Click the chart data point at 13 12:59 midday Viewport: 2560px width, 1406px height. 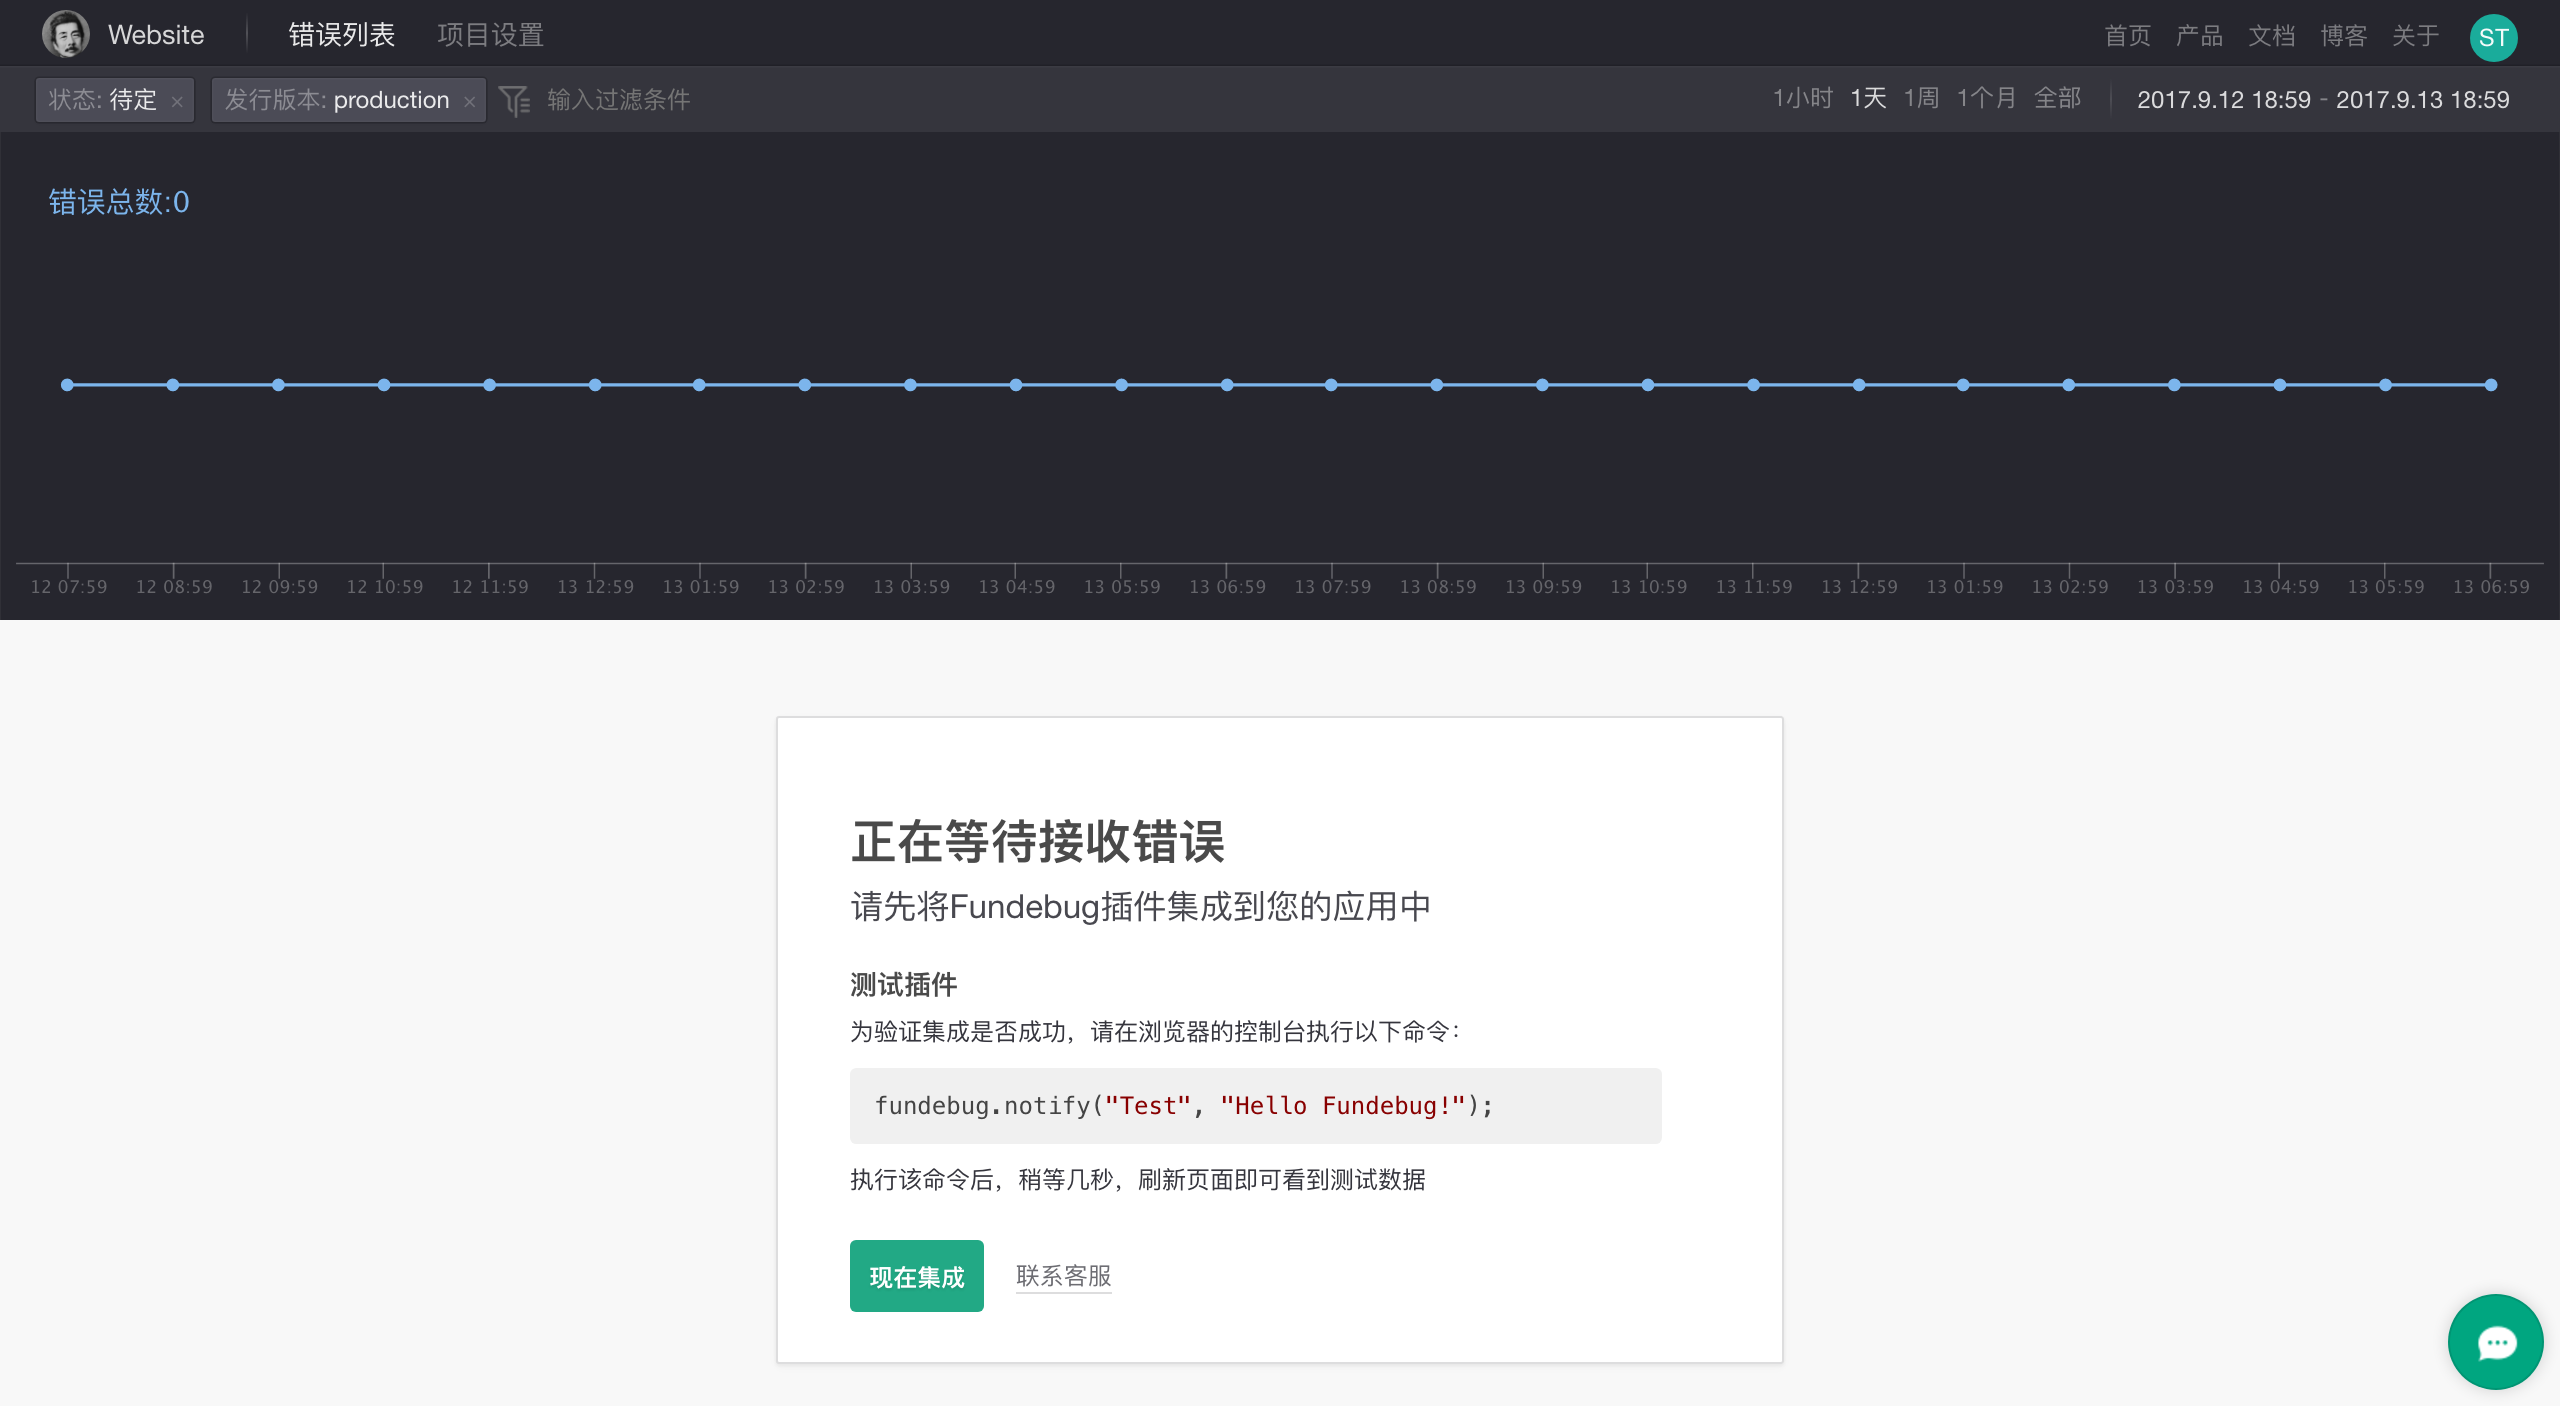click(x=1859, y=385)
